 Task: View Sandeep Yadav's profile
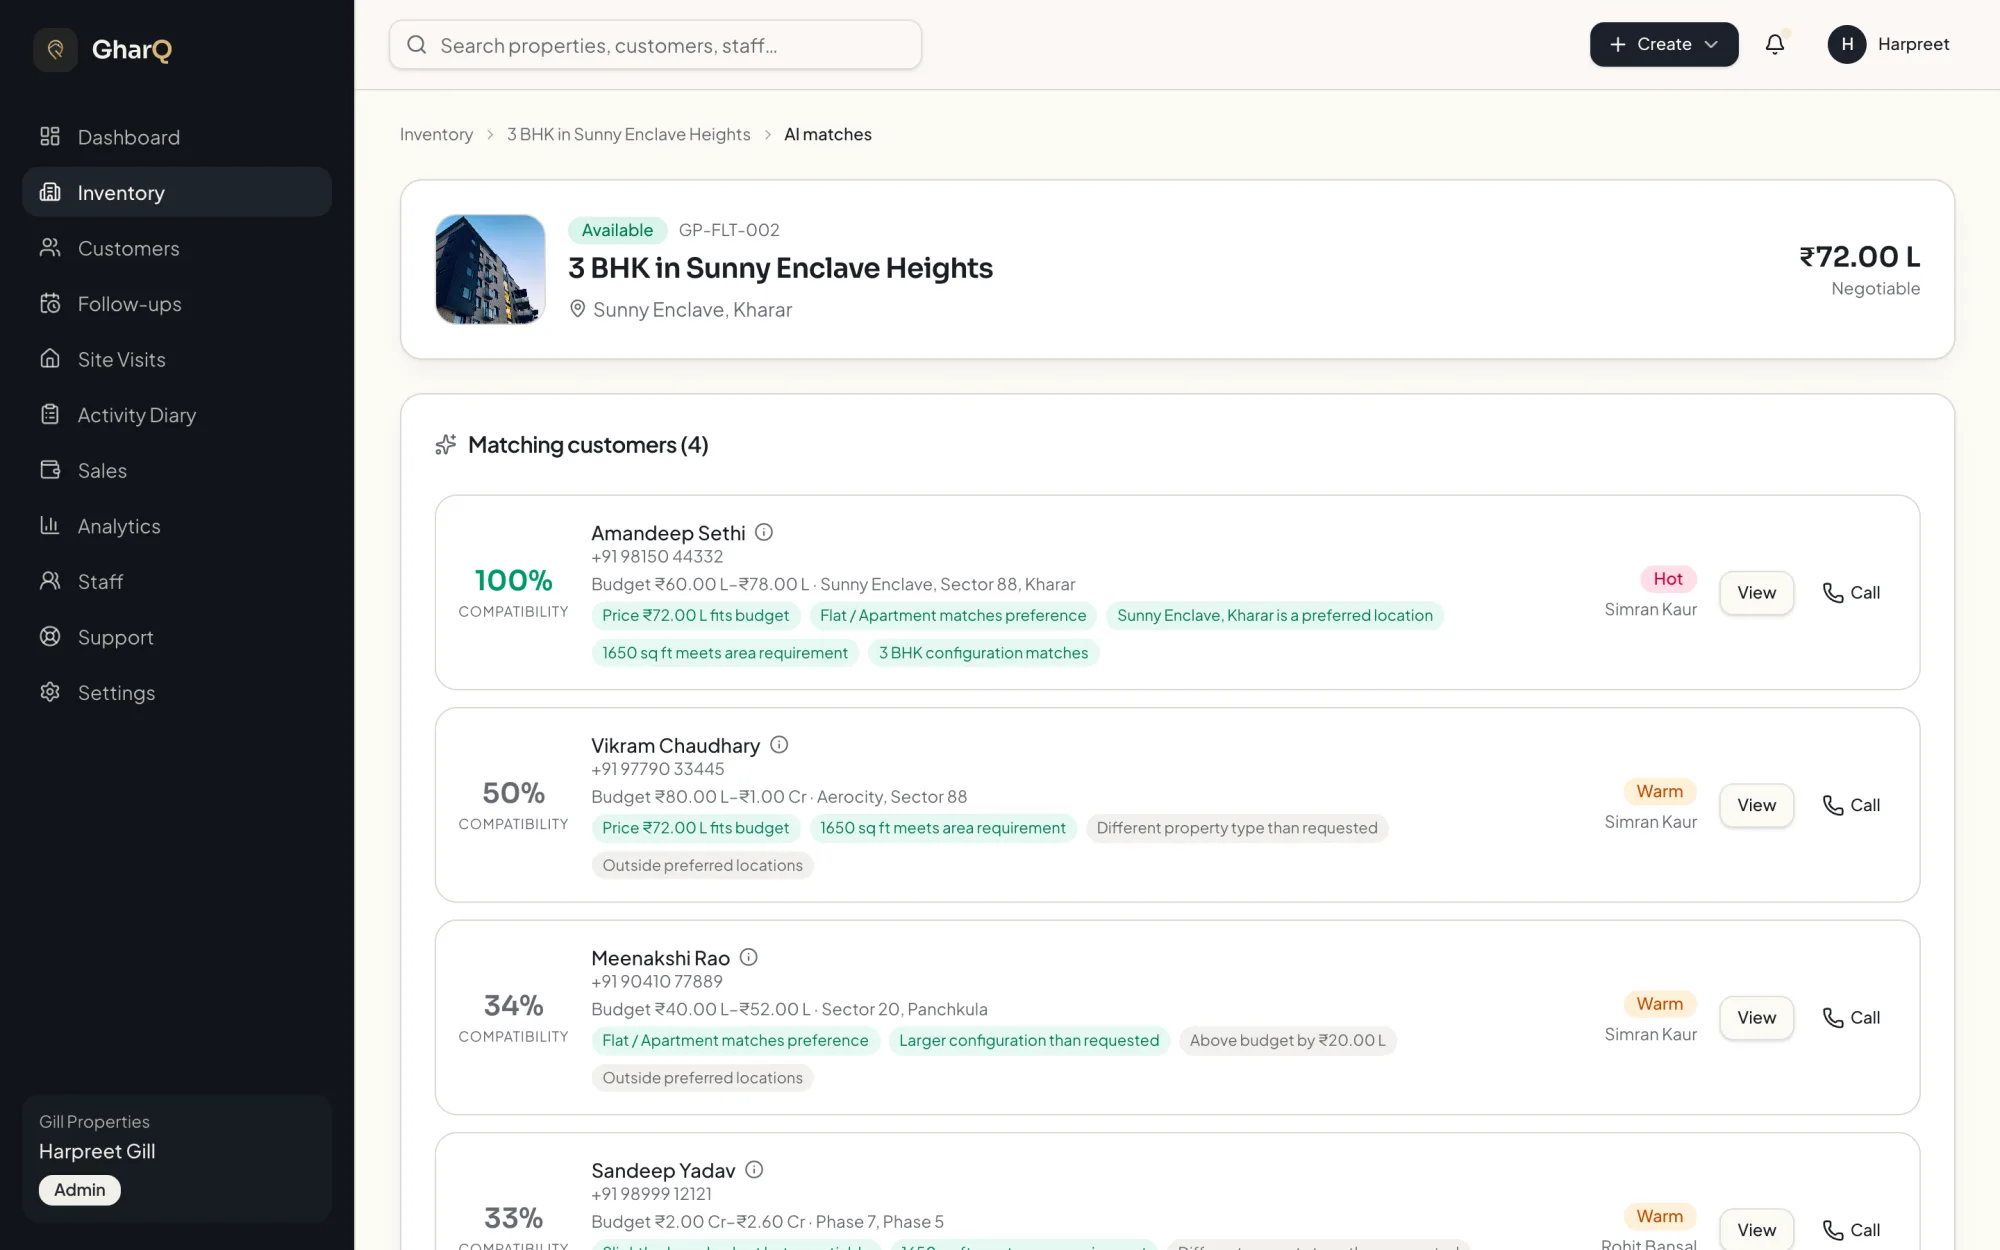click(x=1756, y=1230)
